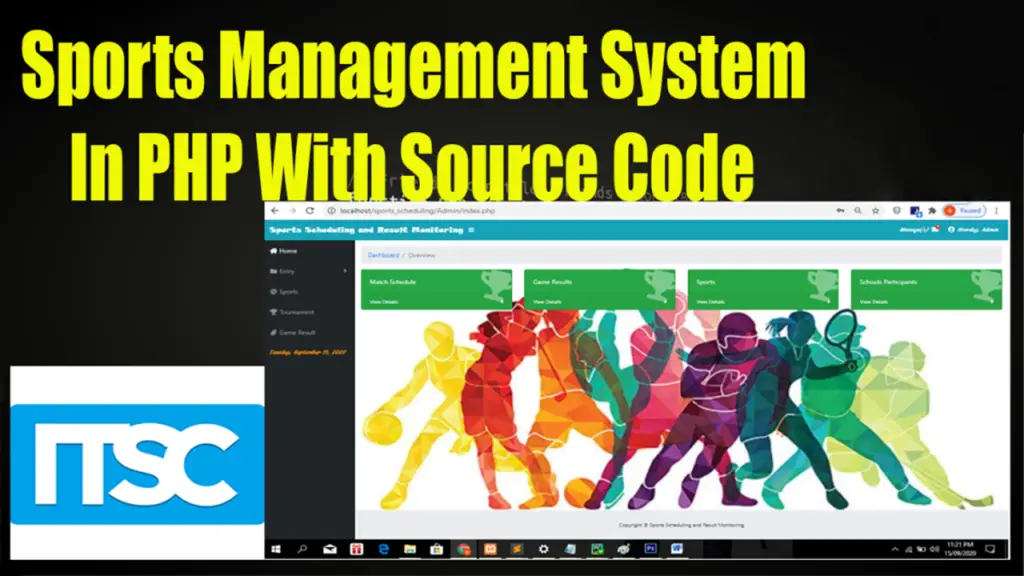Bookmark the page with the star icon
Screen dimensions: 1024x576
click(x=876, y=210)
